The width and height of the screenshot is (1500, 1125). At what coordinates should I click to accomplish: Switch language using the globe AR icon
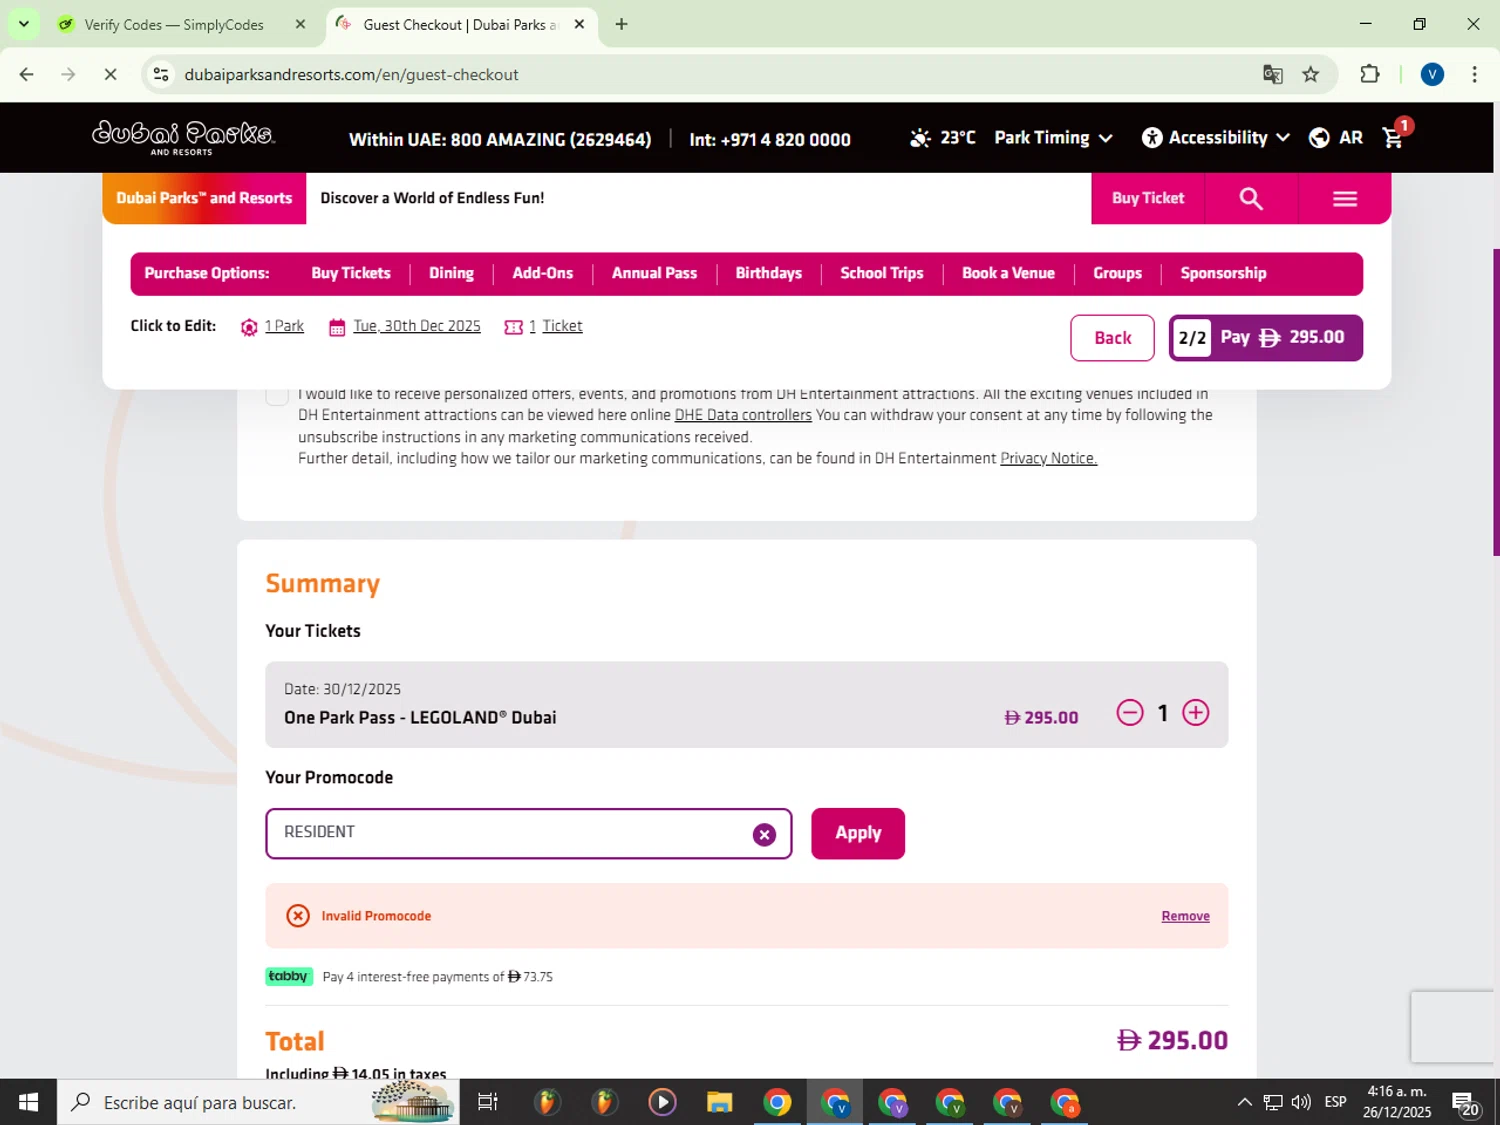[x=1336, y=138]
